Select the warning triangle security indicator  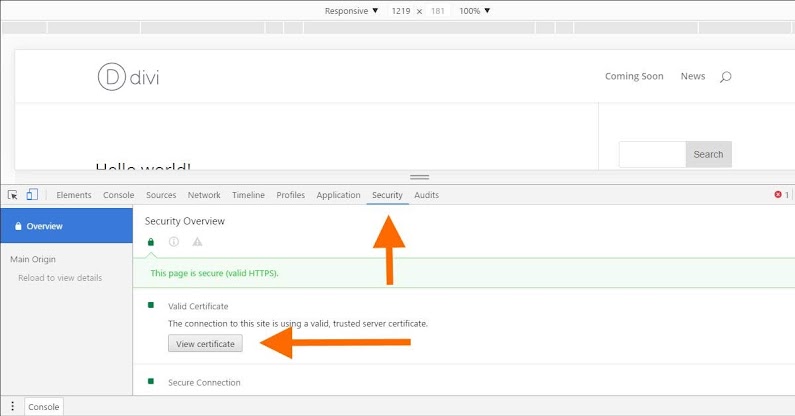197,242
